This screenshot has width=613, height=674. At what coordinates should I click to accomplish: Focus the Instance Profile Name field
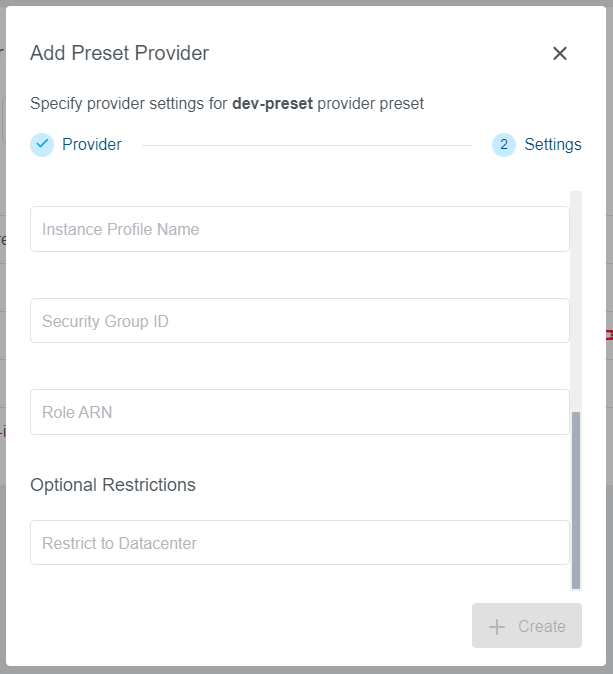[300, 229]
